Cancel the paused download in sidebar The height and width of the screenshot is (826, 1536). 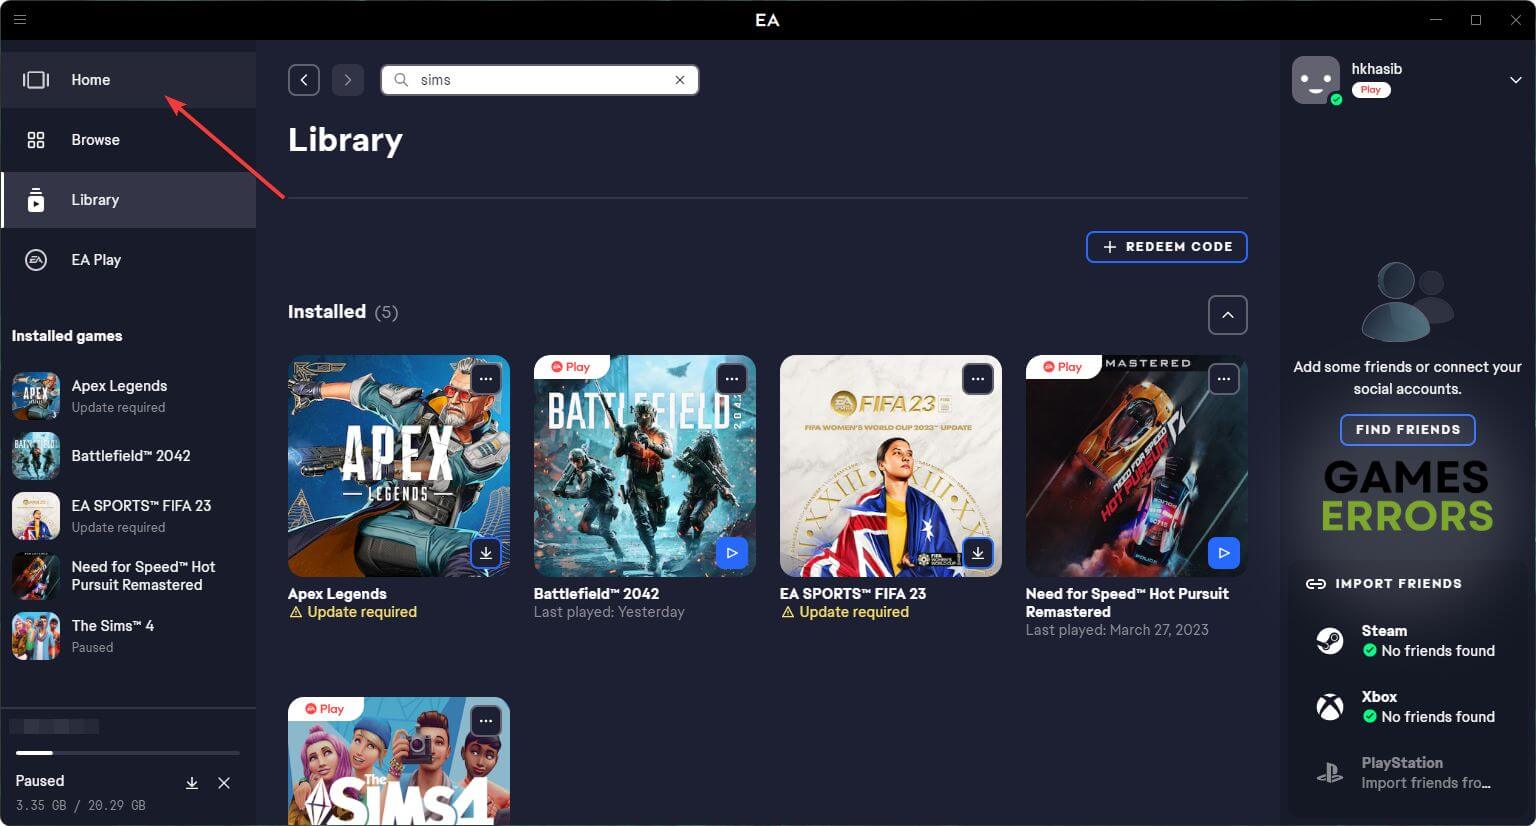click(x=224, y=783)
